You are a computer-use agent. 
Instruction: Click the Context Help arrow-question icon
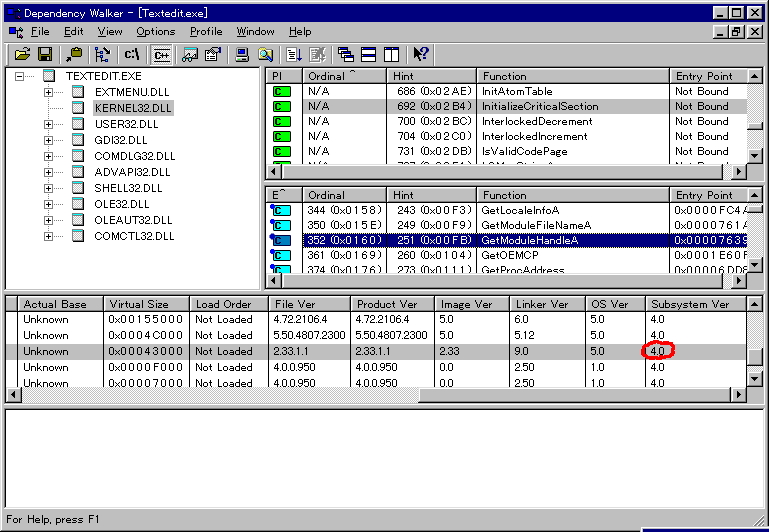[421, 54]
